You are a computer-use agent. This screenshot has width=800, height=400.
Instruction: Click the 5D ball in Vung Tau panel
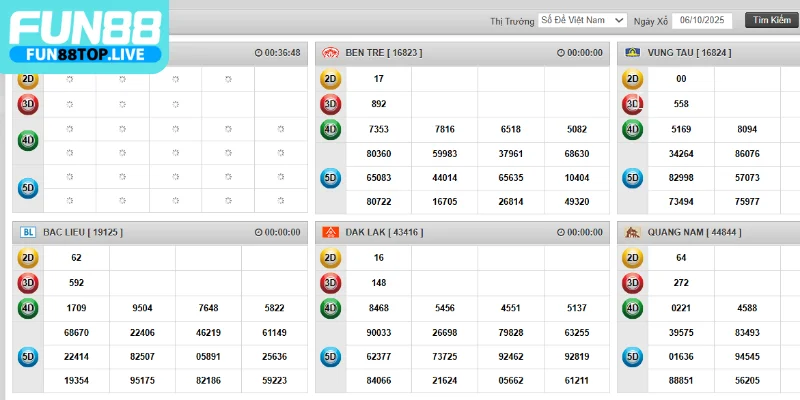[633, 178]
